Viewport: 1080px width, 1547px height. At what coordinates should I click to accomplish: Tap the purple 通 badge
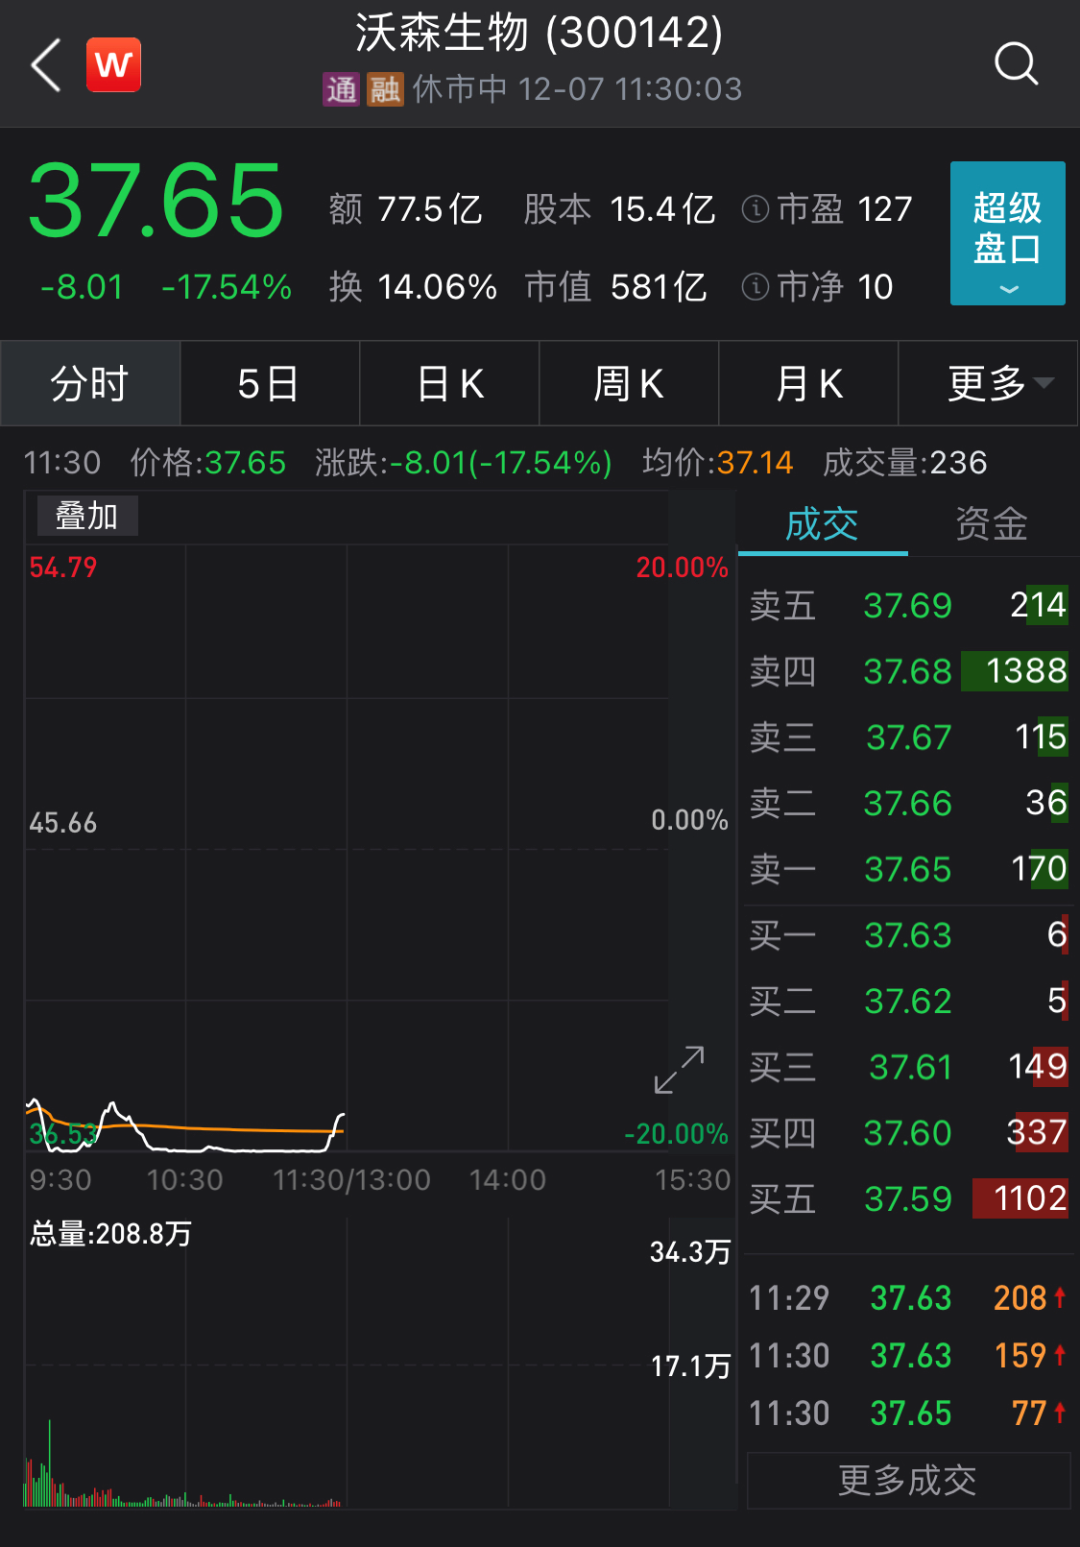(341, 90)
